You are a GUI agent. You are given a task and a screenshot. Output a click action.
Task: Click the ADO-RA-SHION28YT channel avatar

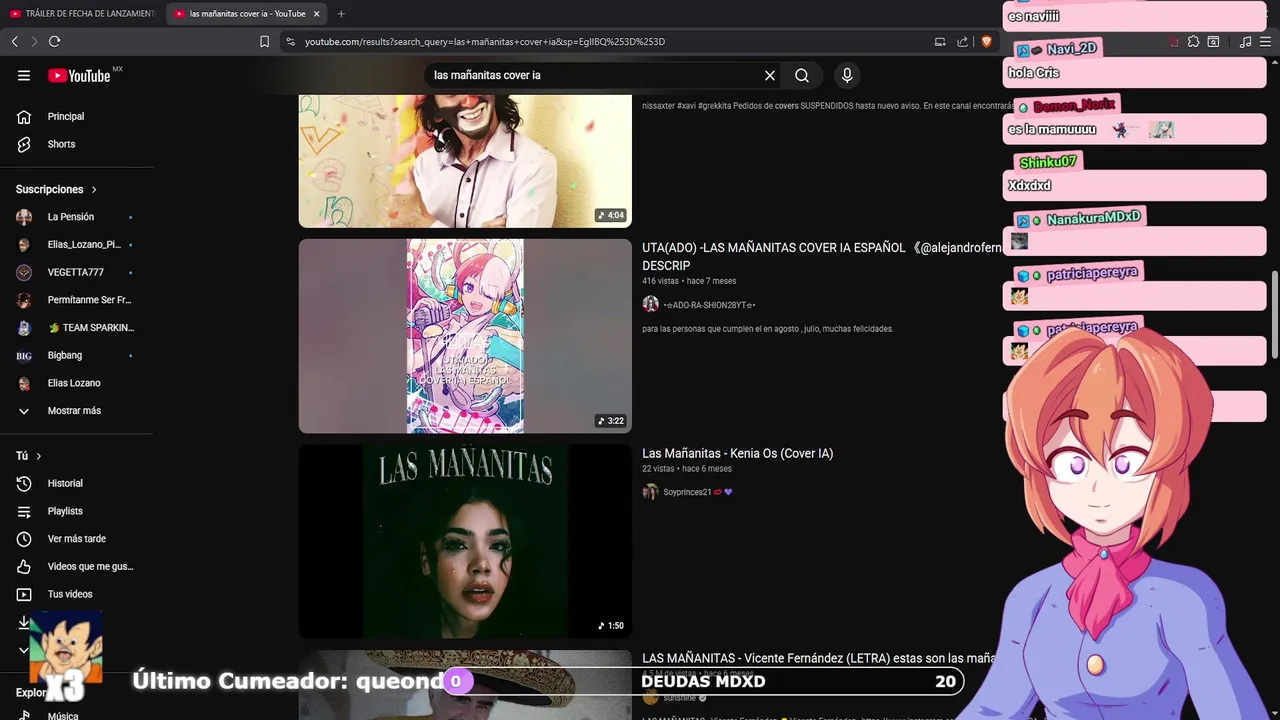pos(650,304)
